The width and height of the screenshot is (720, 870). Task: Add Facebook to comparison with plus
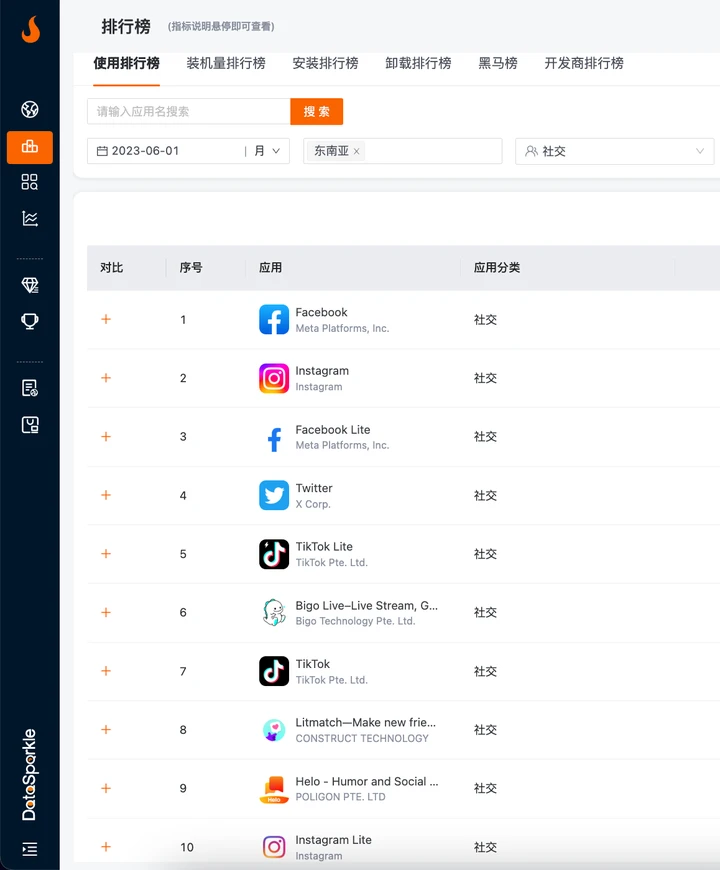(106, 319)
